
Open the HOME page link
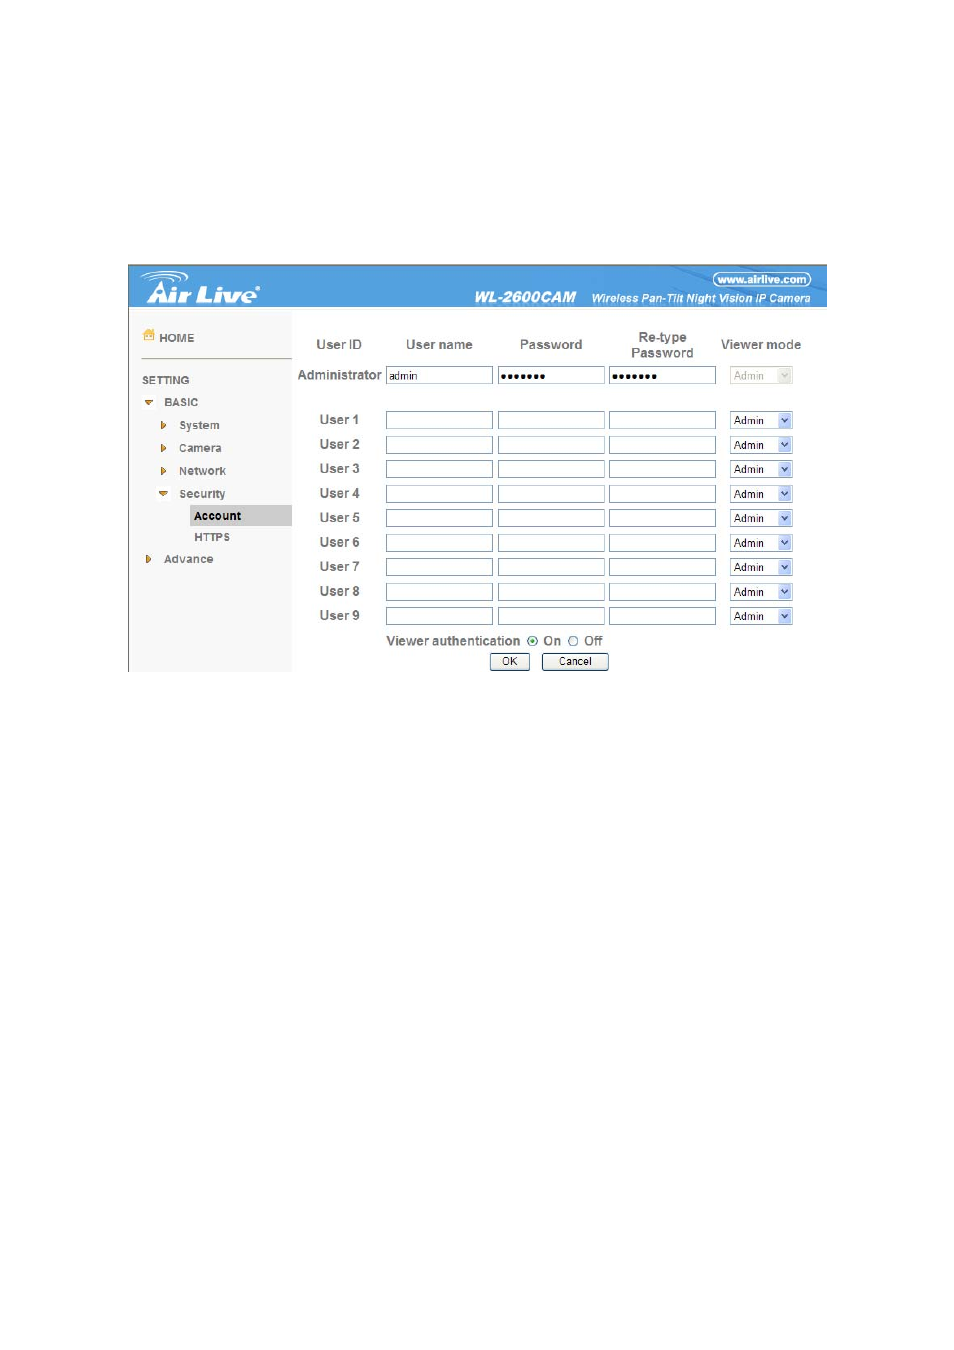pyautogui.click(x=177, y=338)
